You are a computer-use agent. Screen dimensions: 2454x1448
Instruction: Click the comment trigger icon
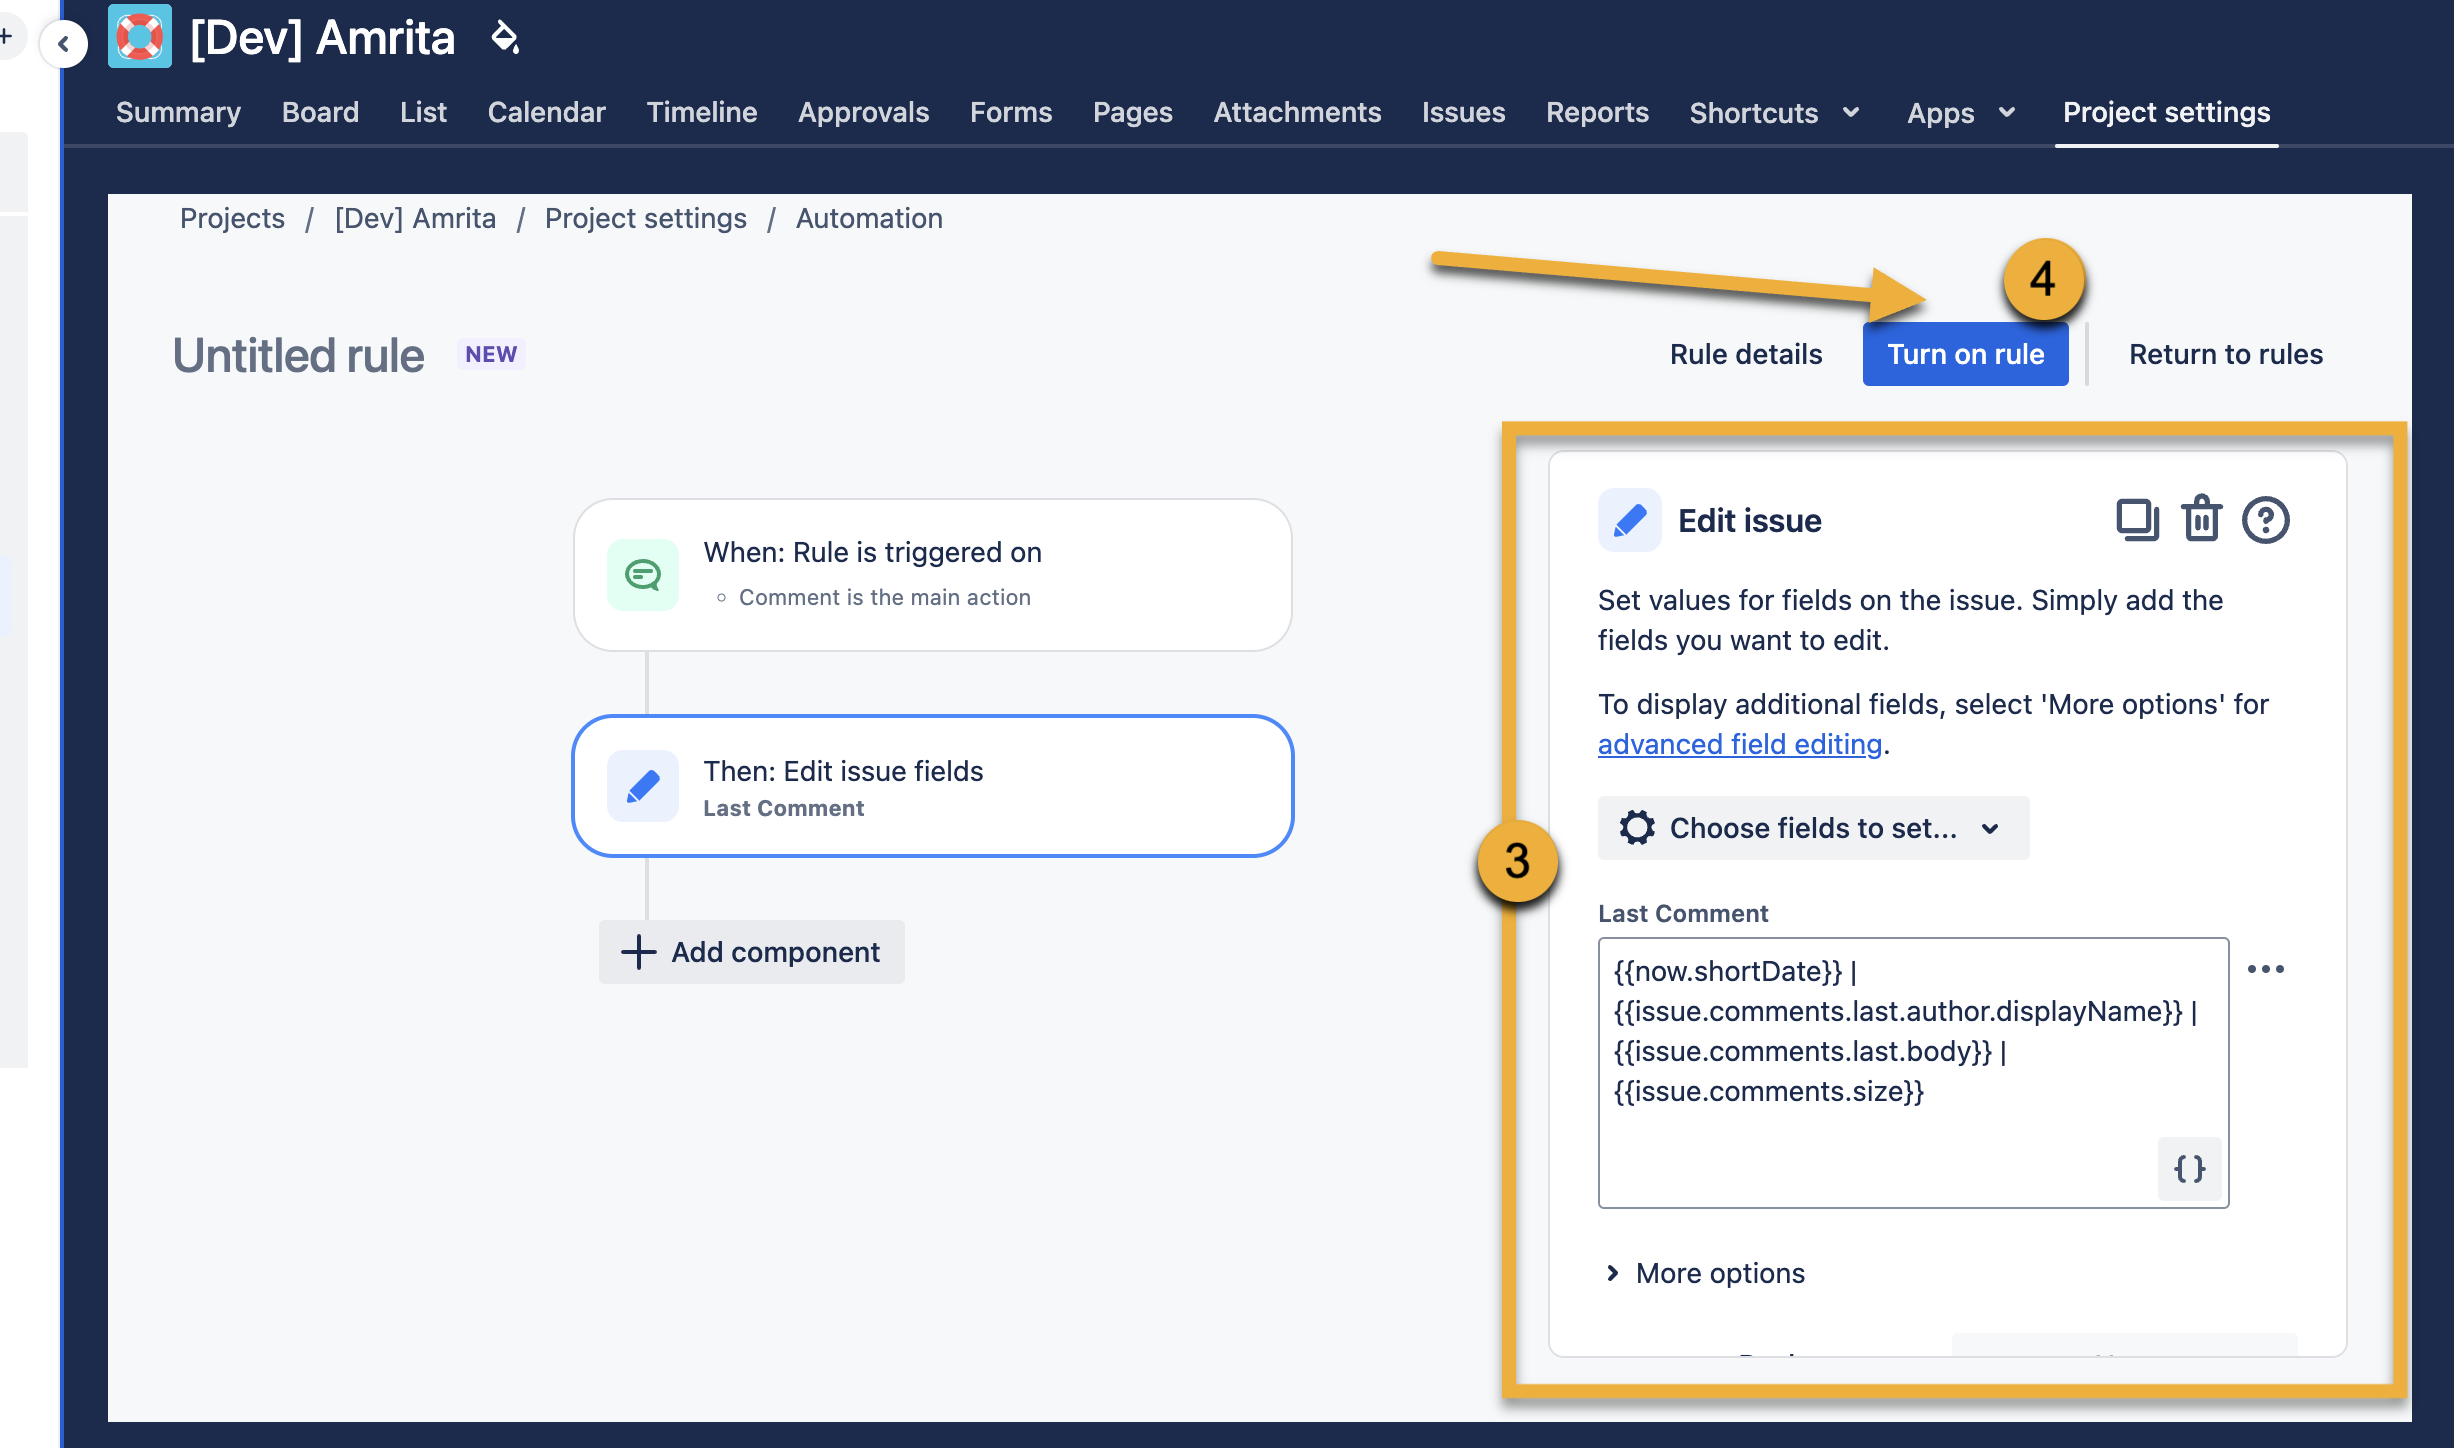coord(644,574)
